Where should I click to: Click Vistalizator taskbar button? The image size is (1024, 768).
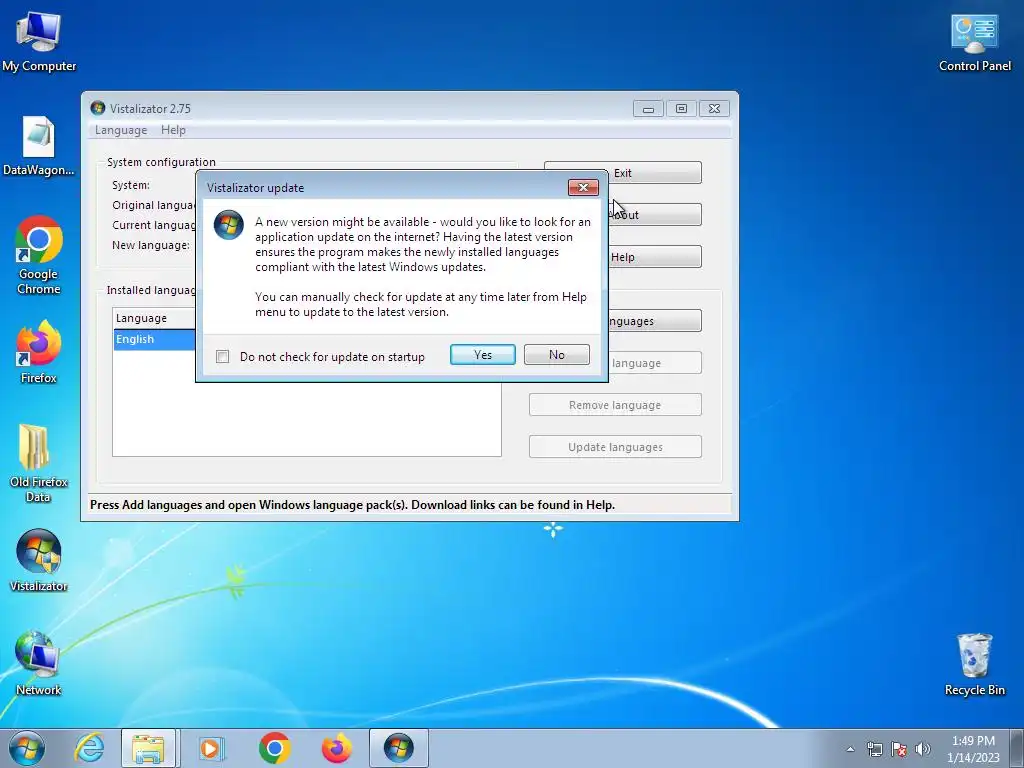(398, 748)
